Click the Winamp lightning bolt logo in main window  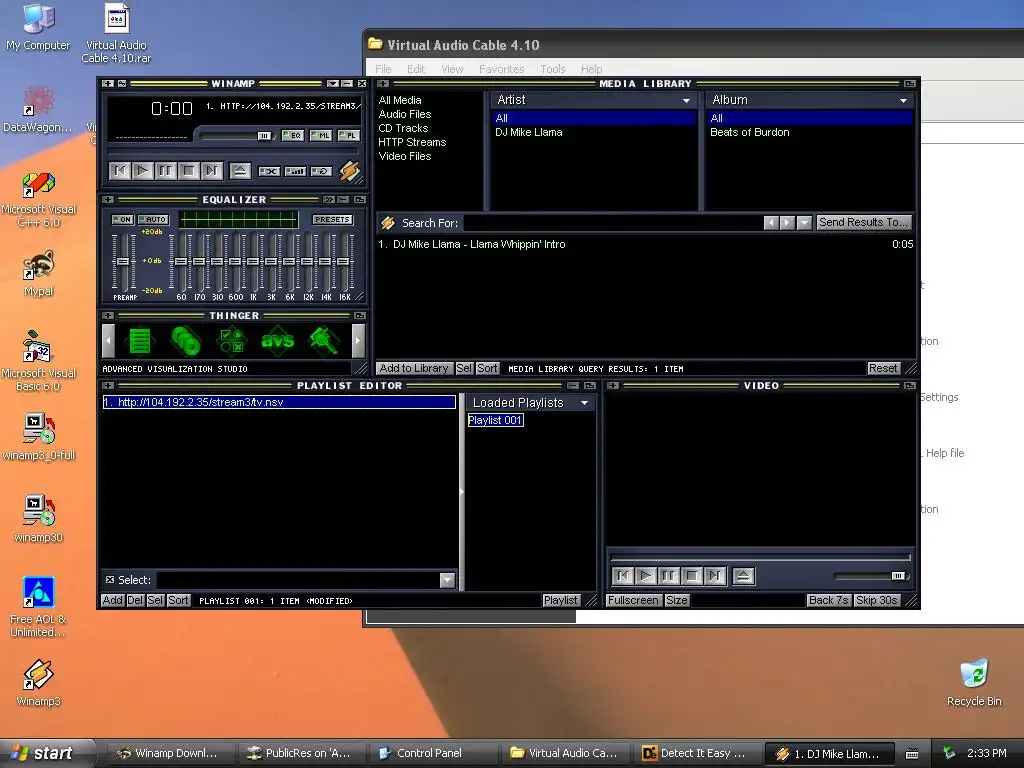[x=349, y=171]
